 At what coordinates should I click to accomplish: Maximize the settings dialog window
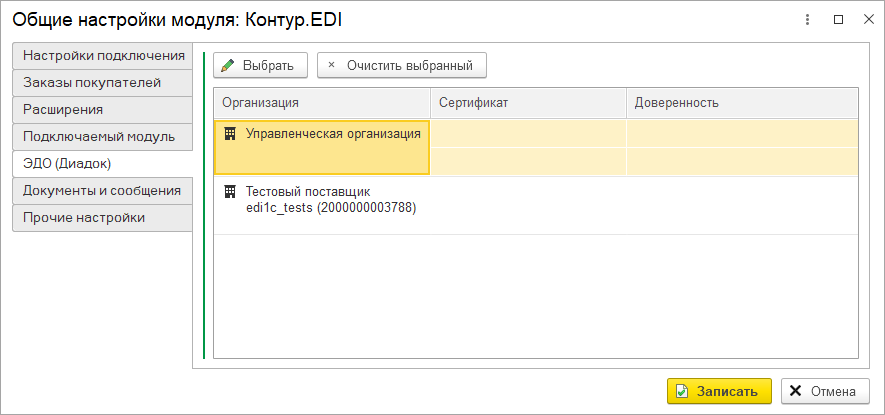(x=838, y=20)
